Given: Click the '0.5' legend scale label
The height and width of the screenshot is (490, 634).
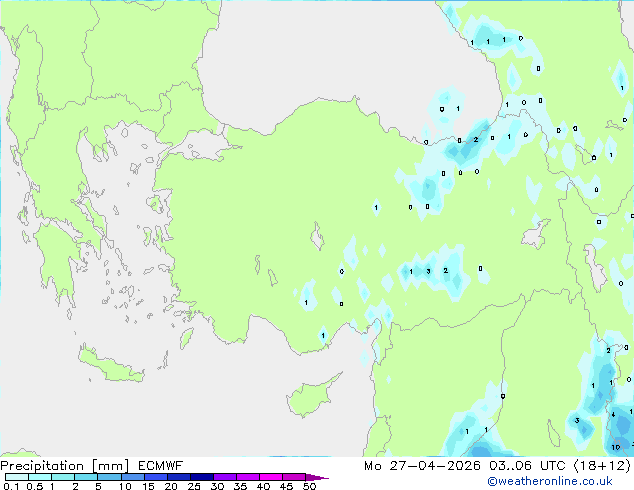Looking at the screenshot, I should pos(34,486).
